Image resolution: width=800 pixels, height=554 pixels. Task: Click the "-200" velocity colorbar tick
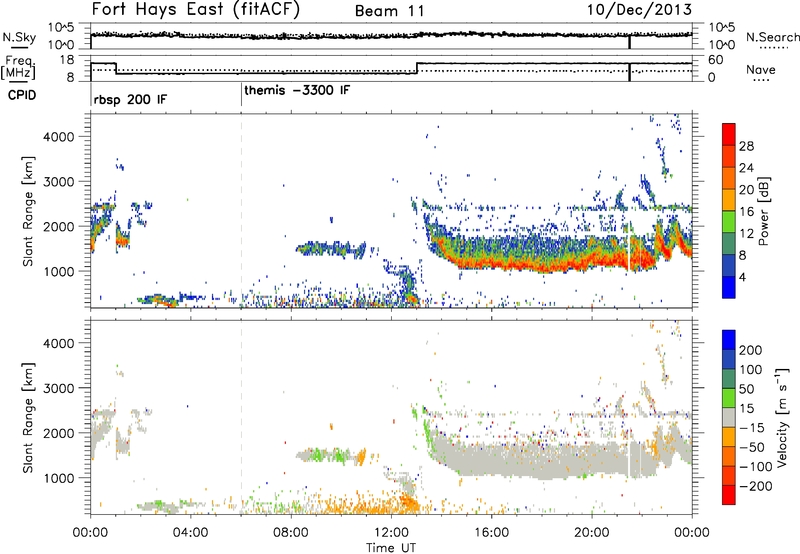point(755,486)
